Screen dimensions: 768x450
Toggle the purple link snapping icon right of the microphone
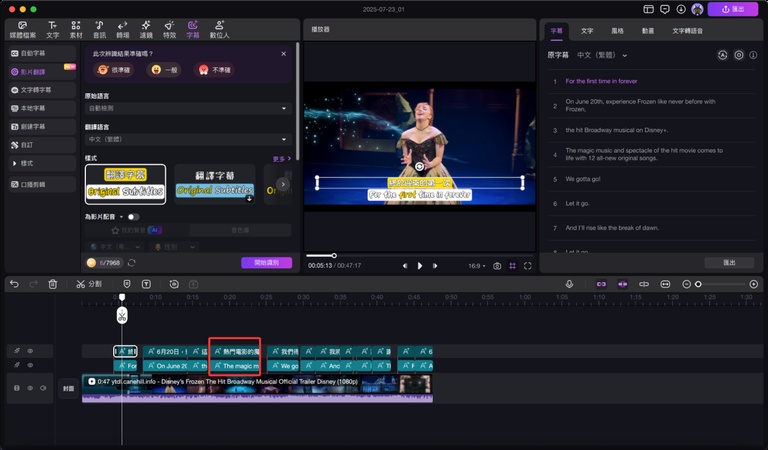point(601,284)
